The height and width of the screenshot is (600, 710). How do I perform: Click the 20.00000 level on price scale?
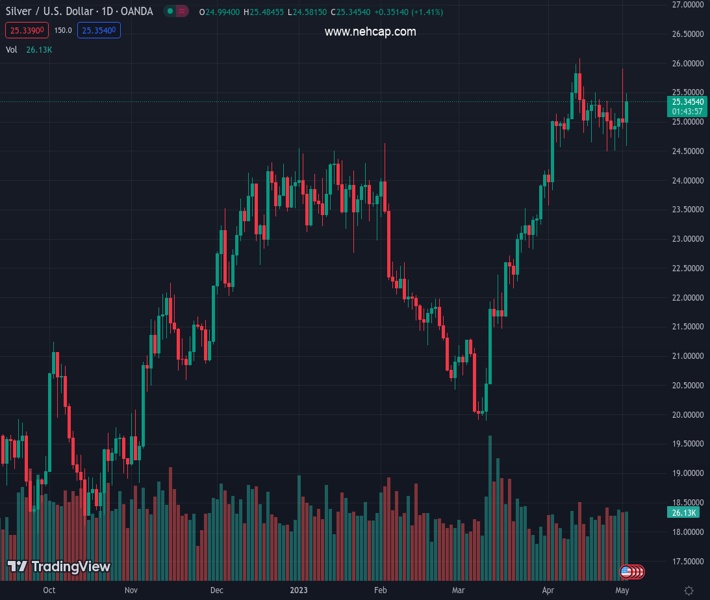point(687,415)
